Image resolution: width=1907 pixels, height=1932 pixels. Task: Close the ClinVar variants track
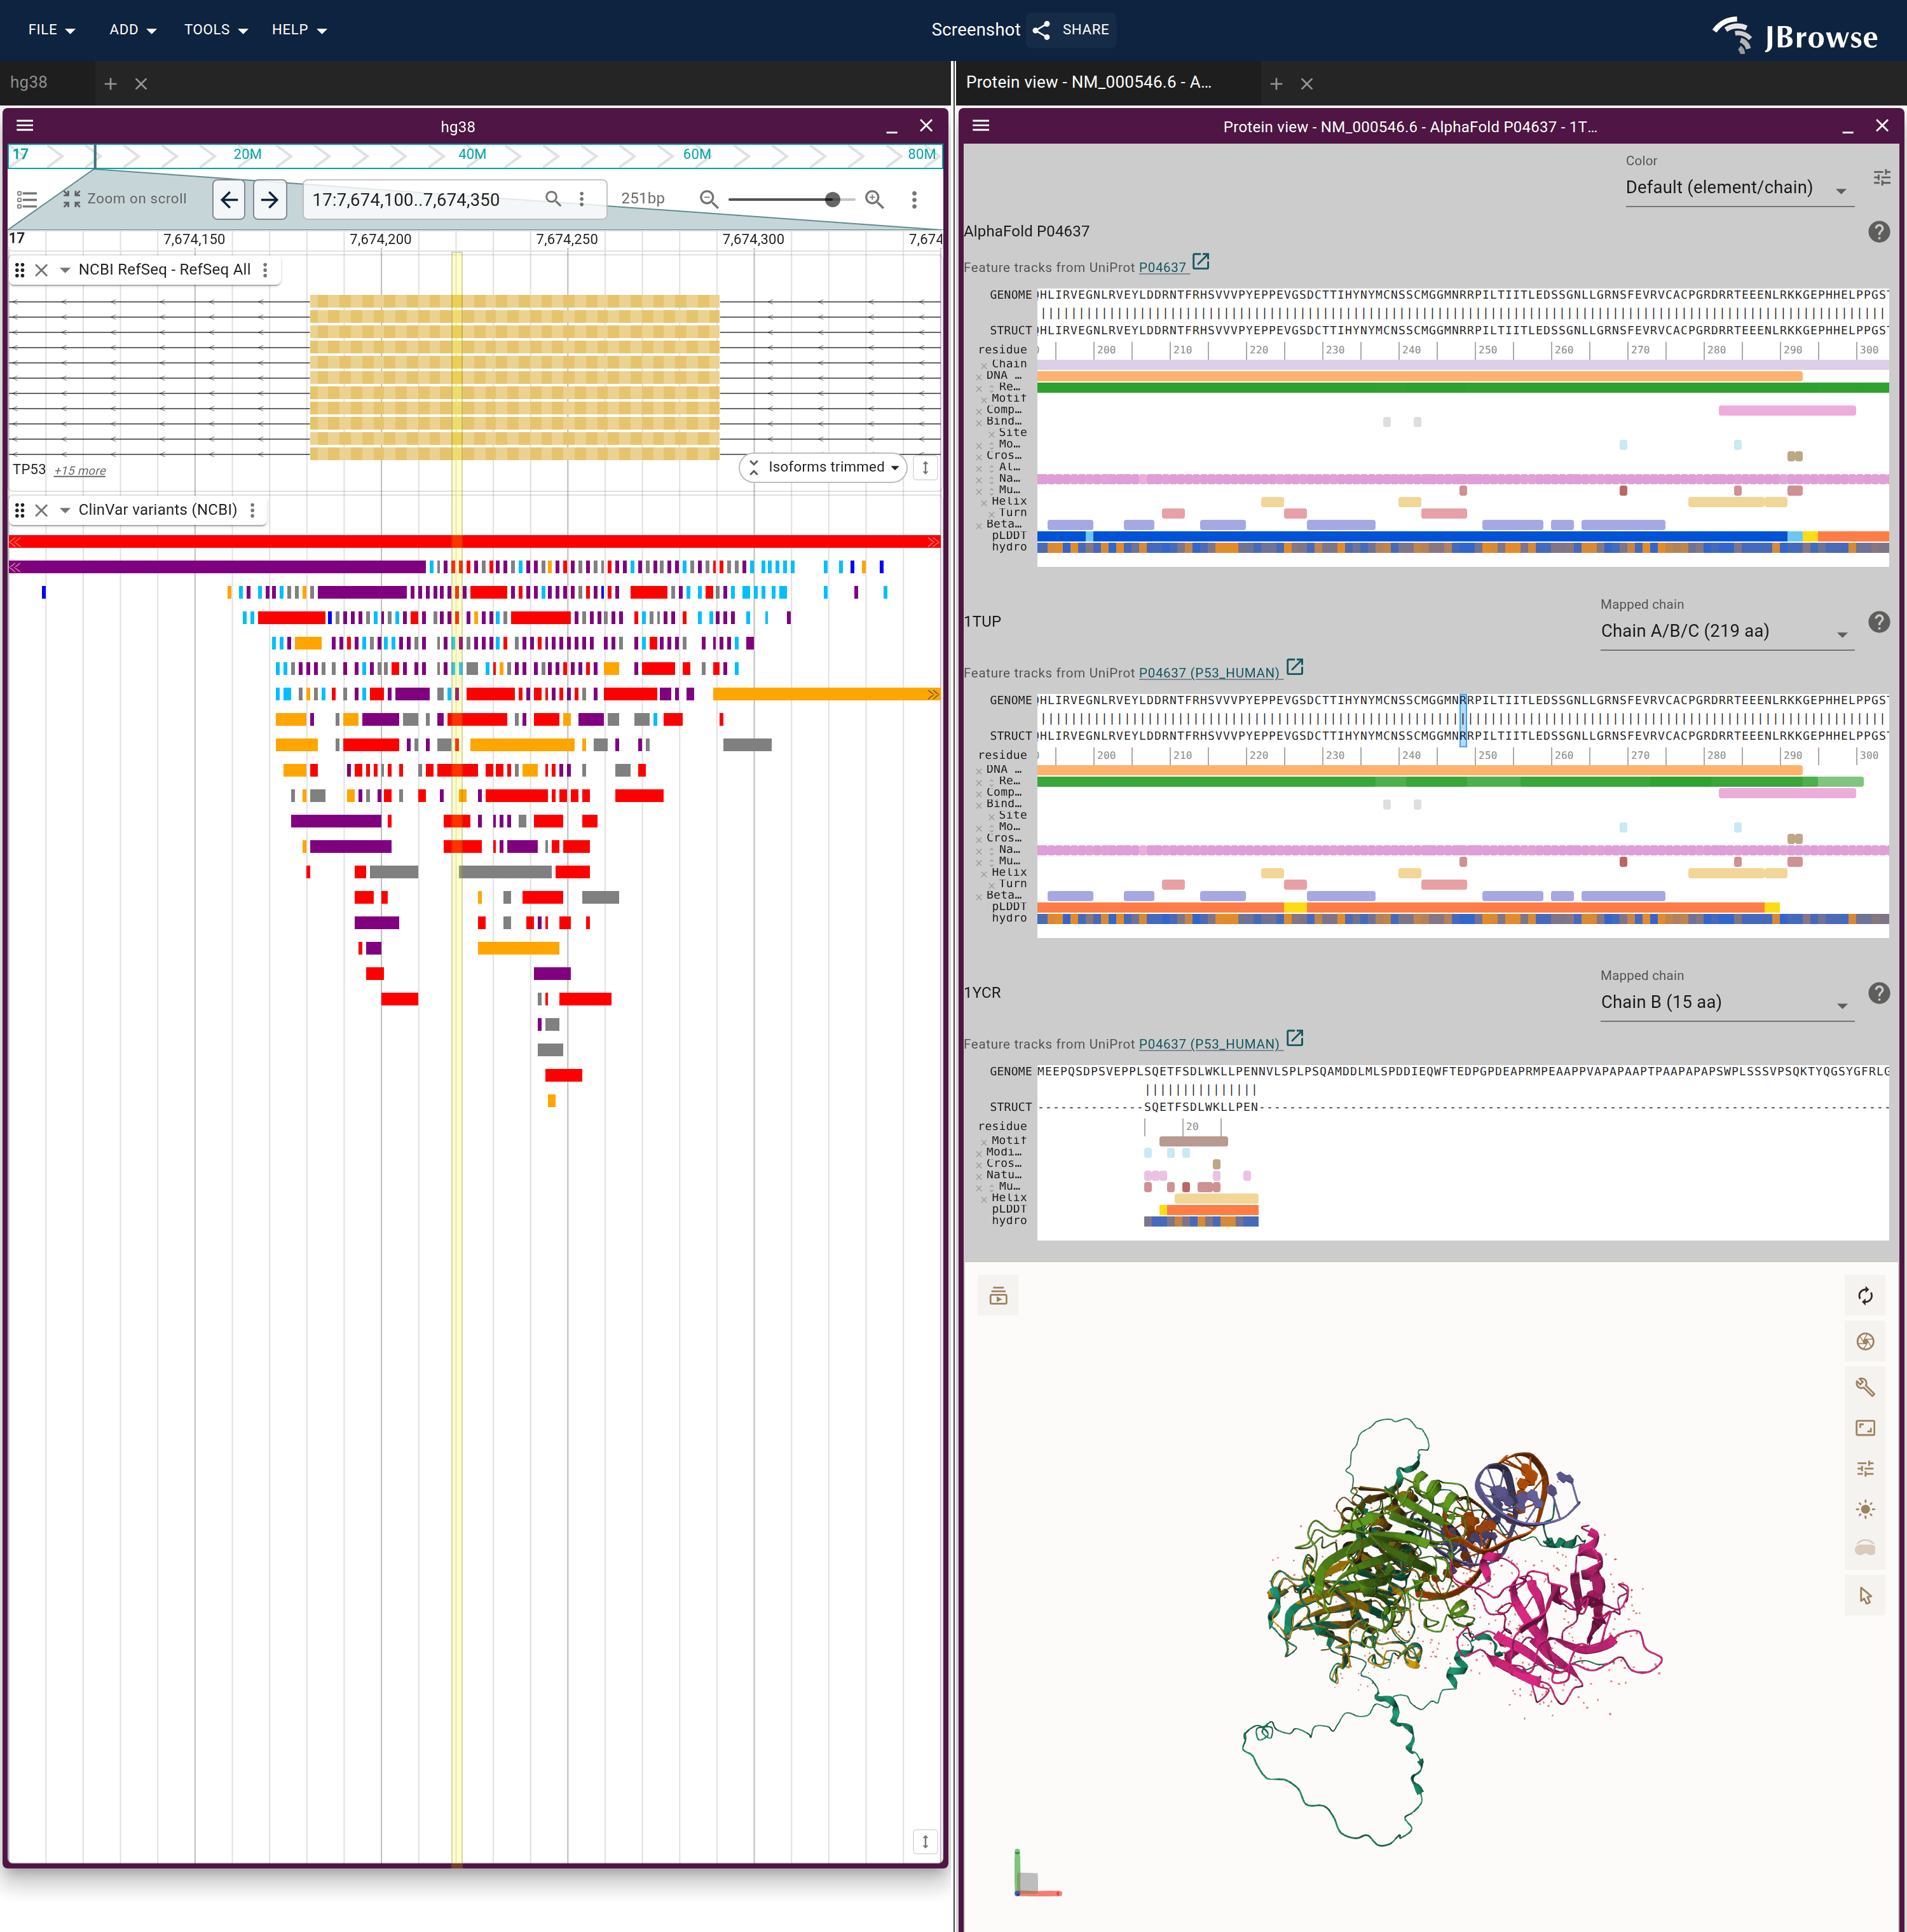[x=42, y=510]
